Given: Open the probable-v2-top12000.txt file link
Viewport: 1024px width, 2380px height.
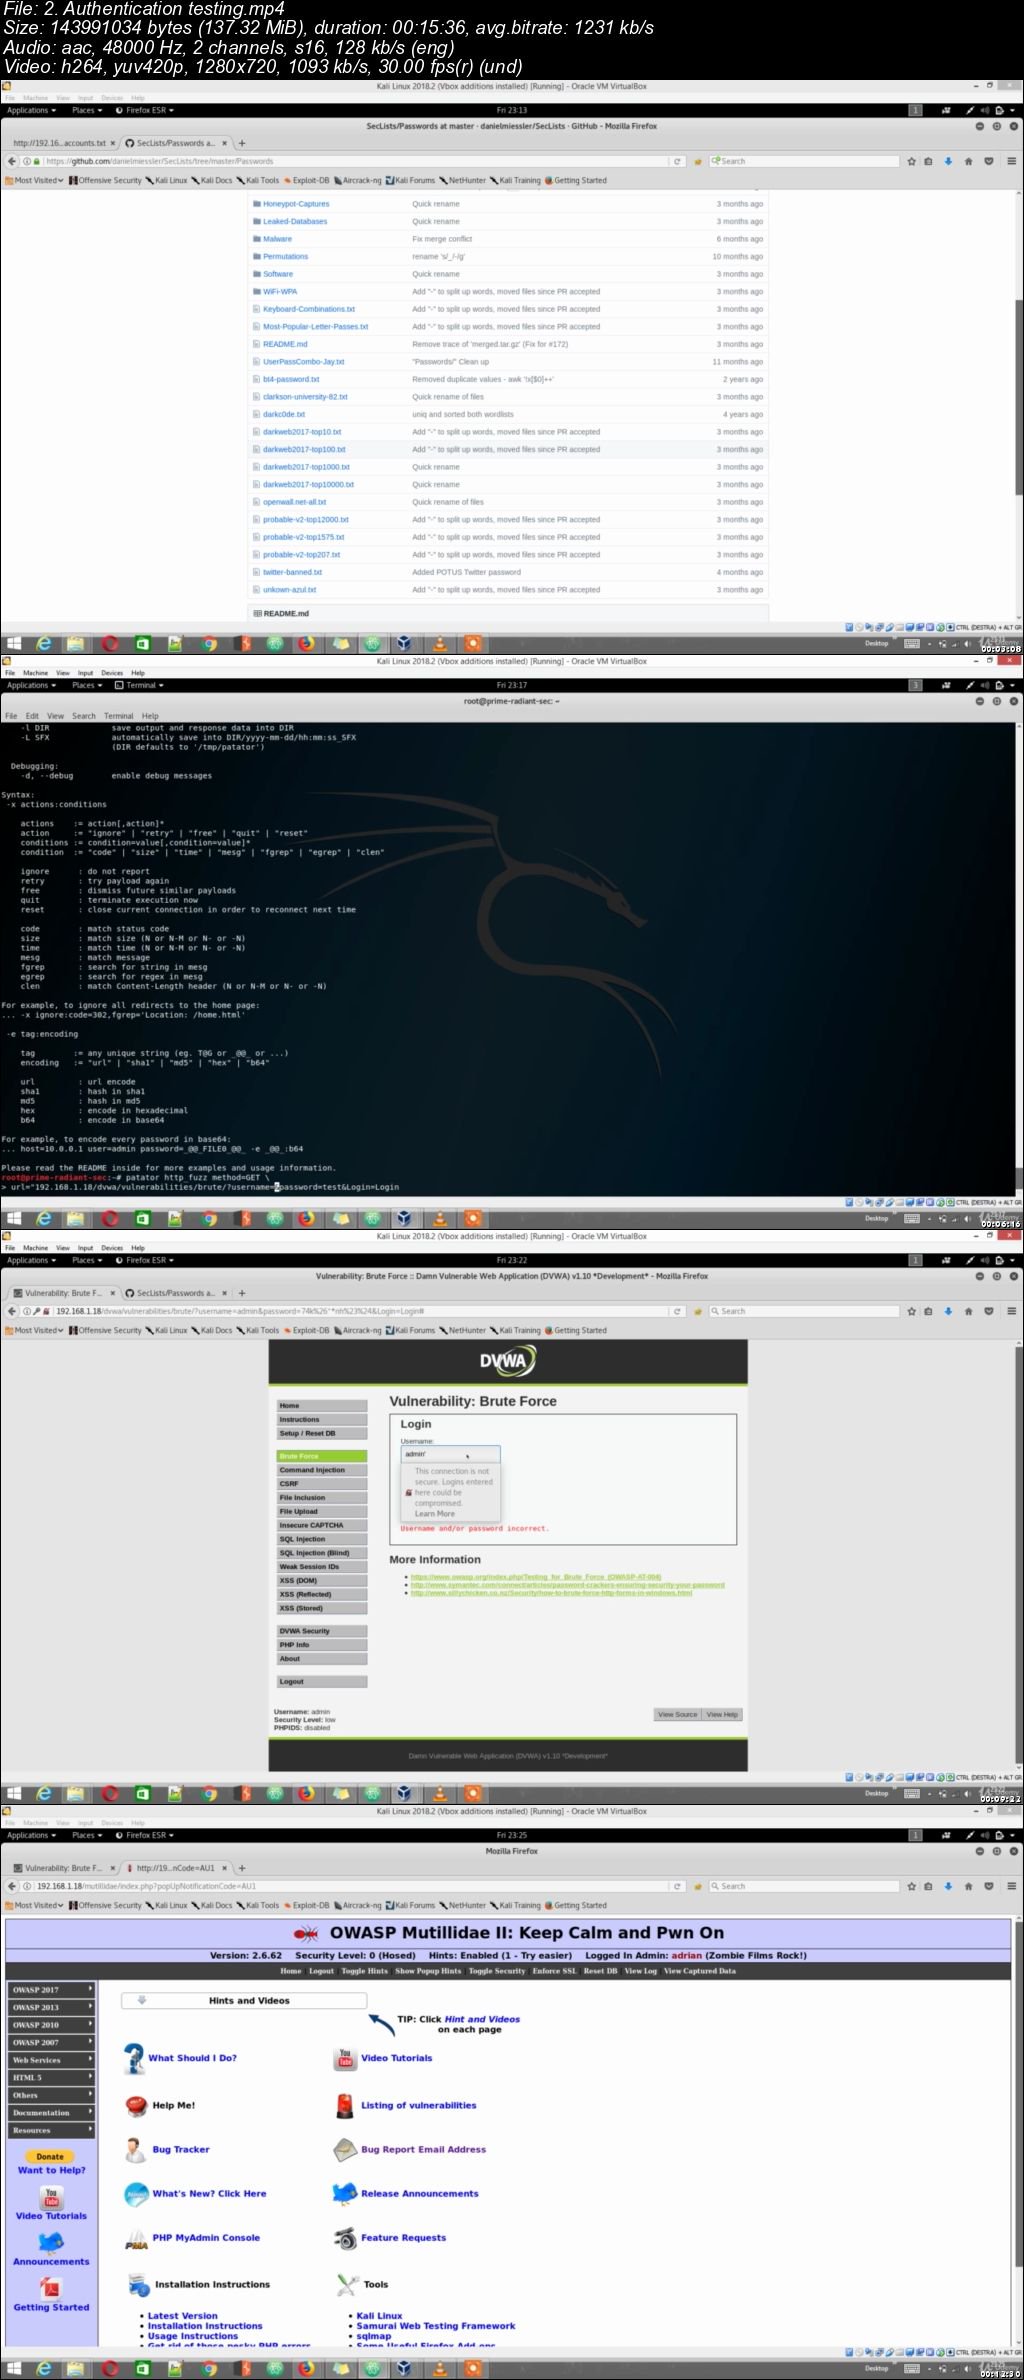Looking at the screenshot, I should [x=306, y=519].
